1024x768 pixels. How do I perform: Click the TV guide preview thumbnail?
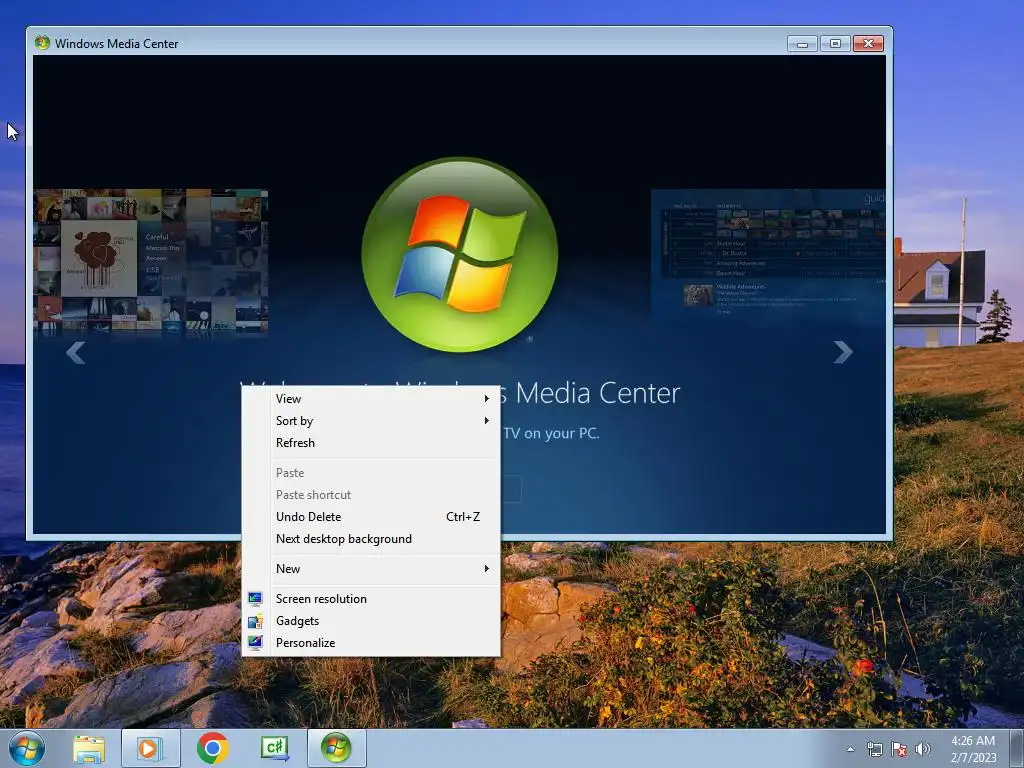click(769, 255)
